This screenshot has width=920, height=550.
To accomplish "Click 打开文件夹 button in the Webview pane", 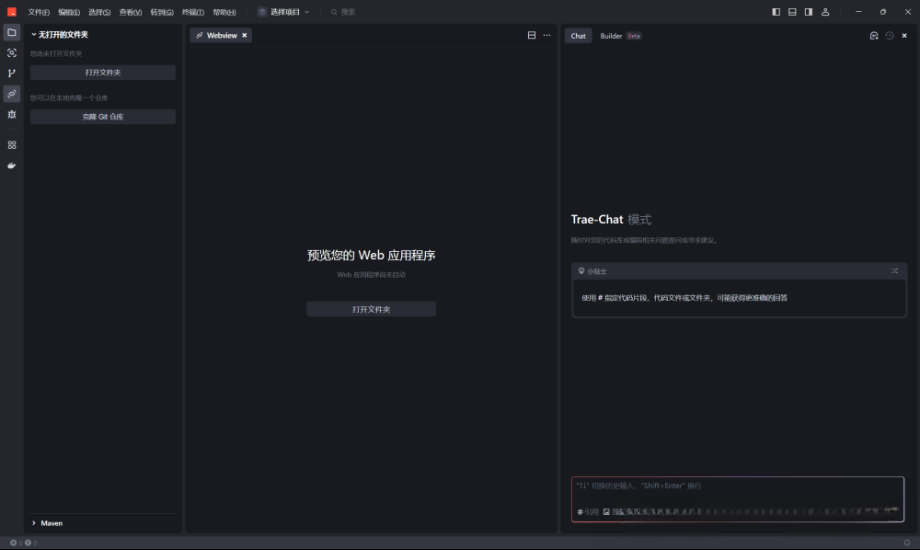I will 371,310.
